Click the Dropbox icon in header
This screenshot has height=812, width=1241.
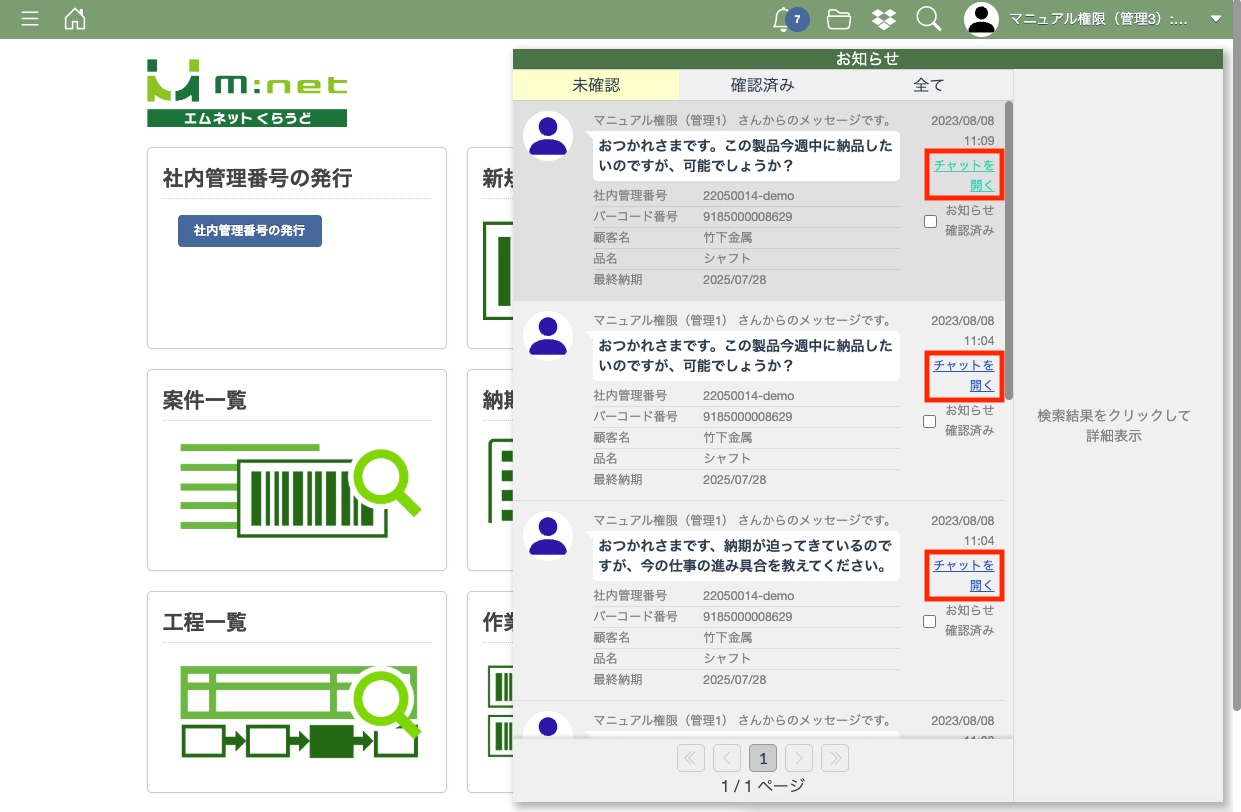pyautogui.click(x=883, y=19)
